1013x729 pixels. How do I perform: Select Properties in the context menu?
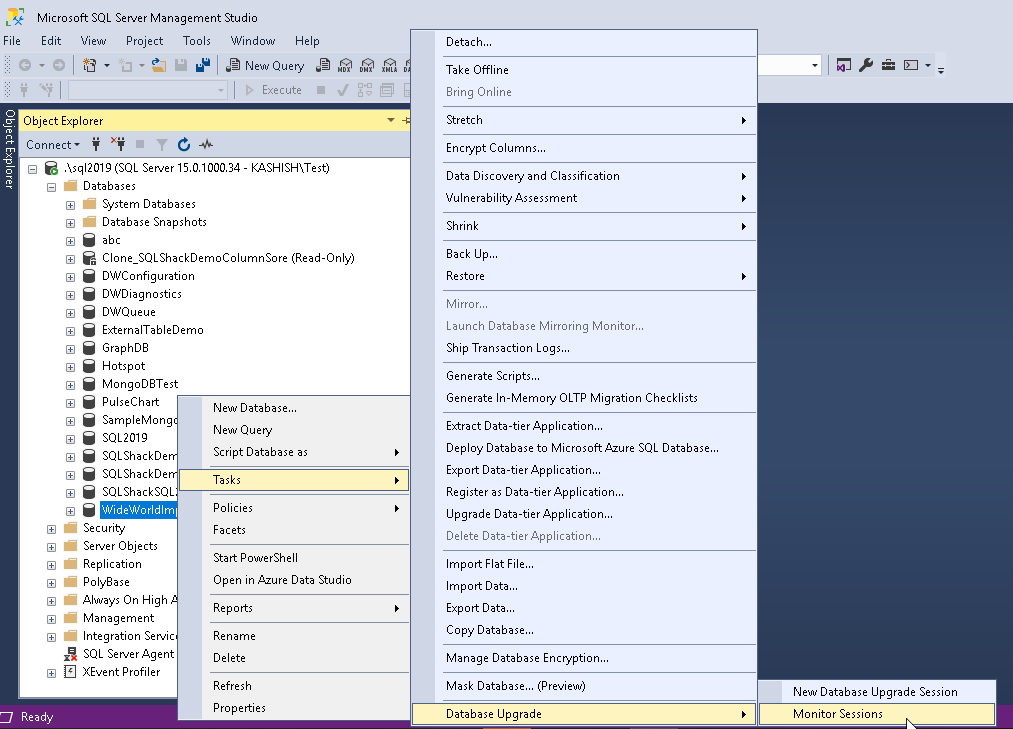pyautogui.click(x=294, y=708)
